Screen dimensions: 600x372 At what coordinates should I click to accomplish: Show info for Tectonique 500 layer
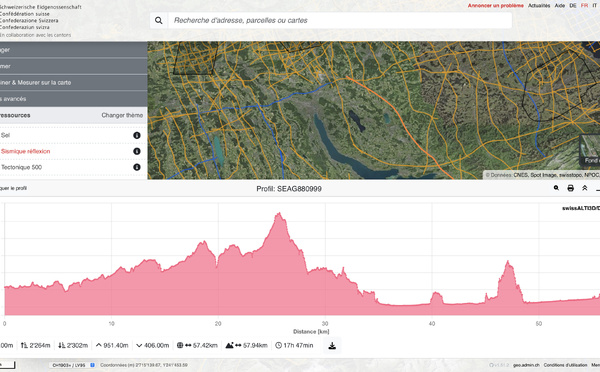(x=137, y=167)
